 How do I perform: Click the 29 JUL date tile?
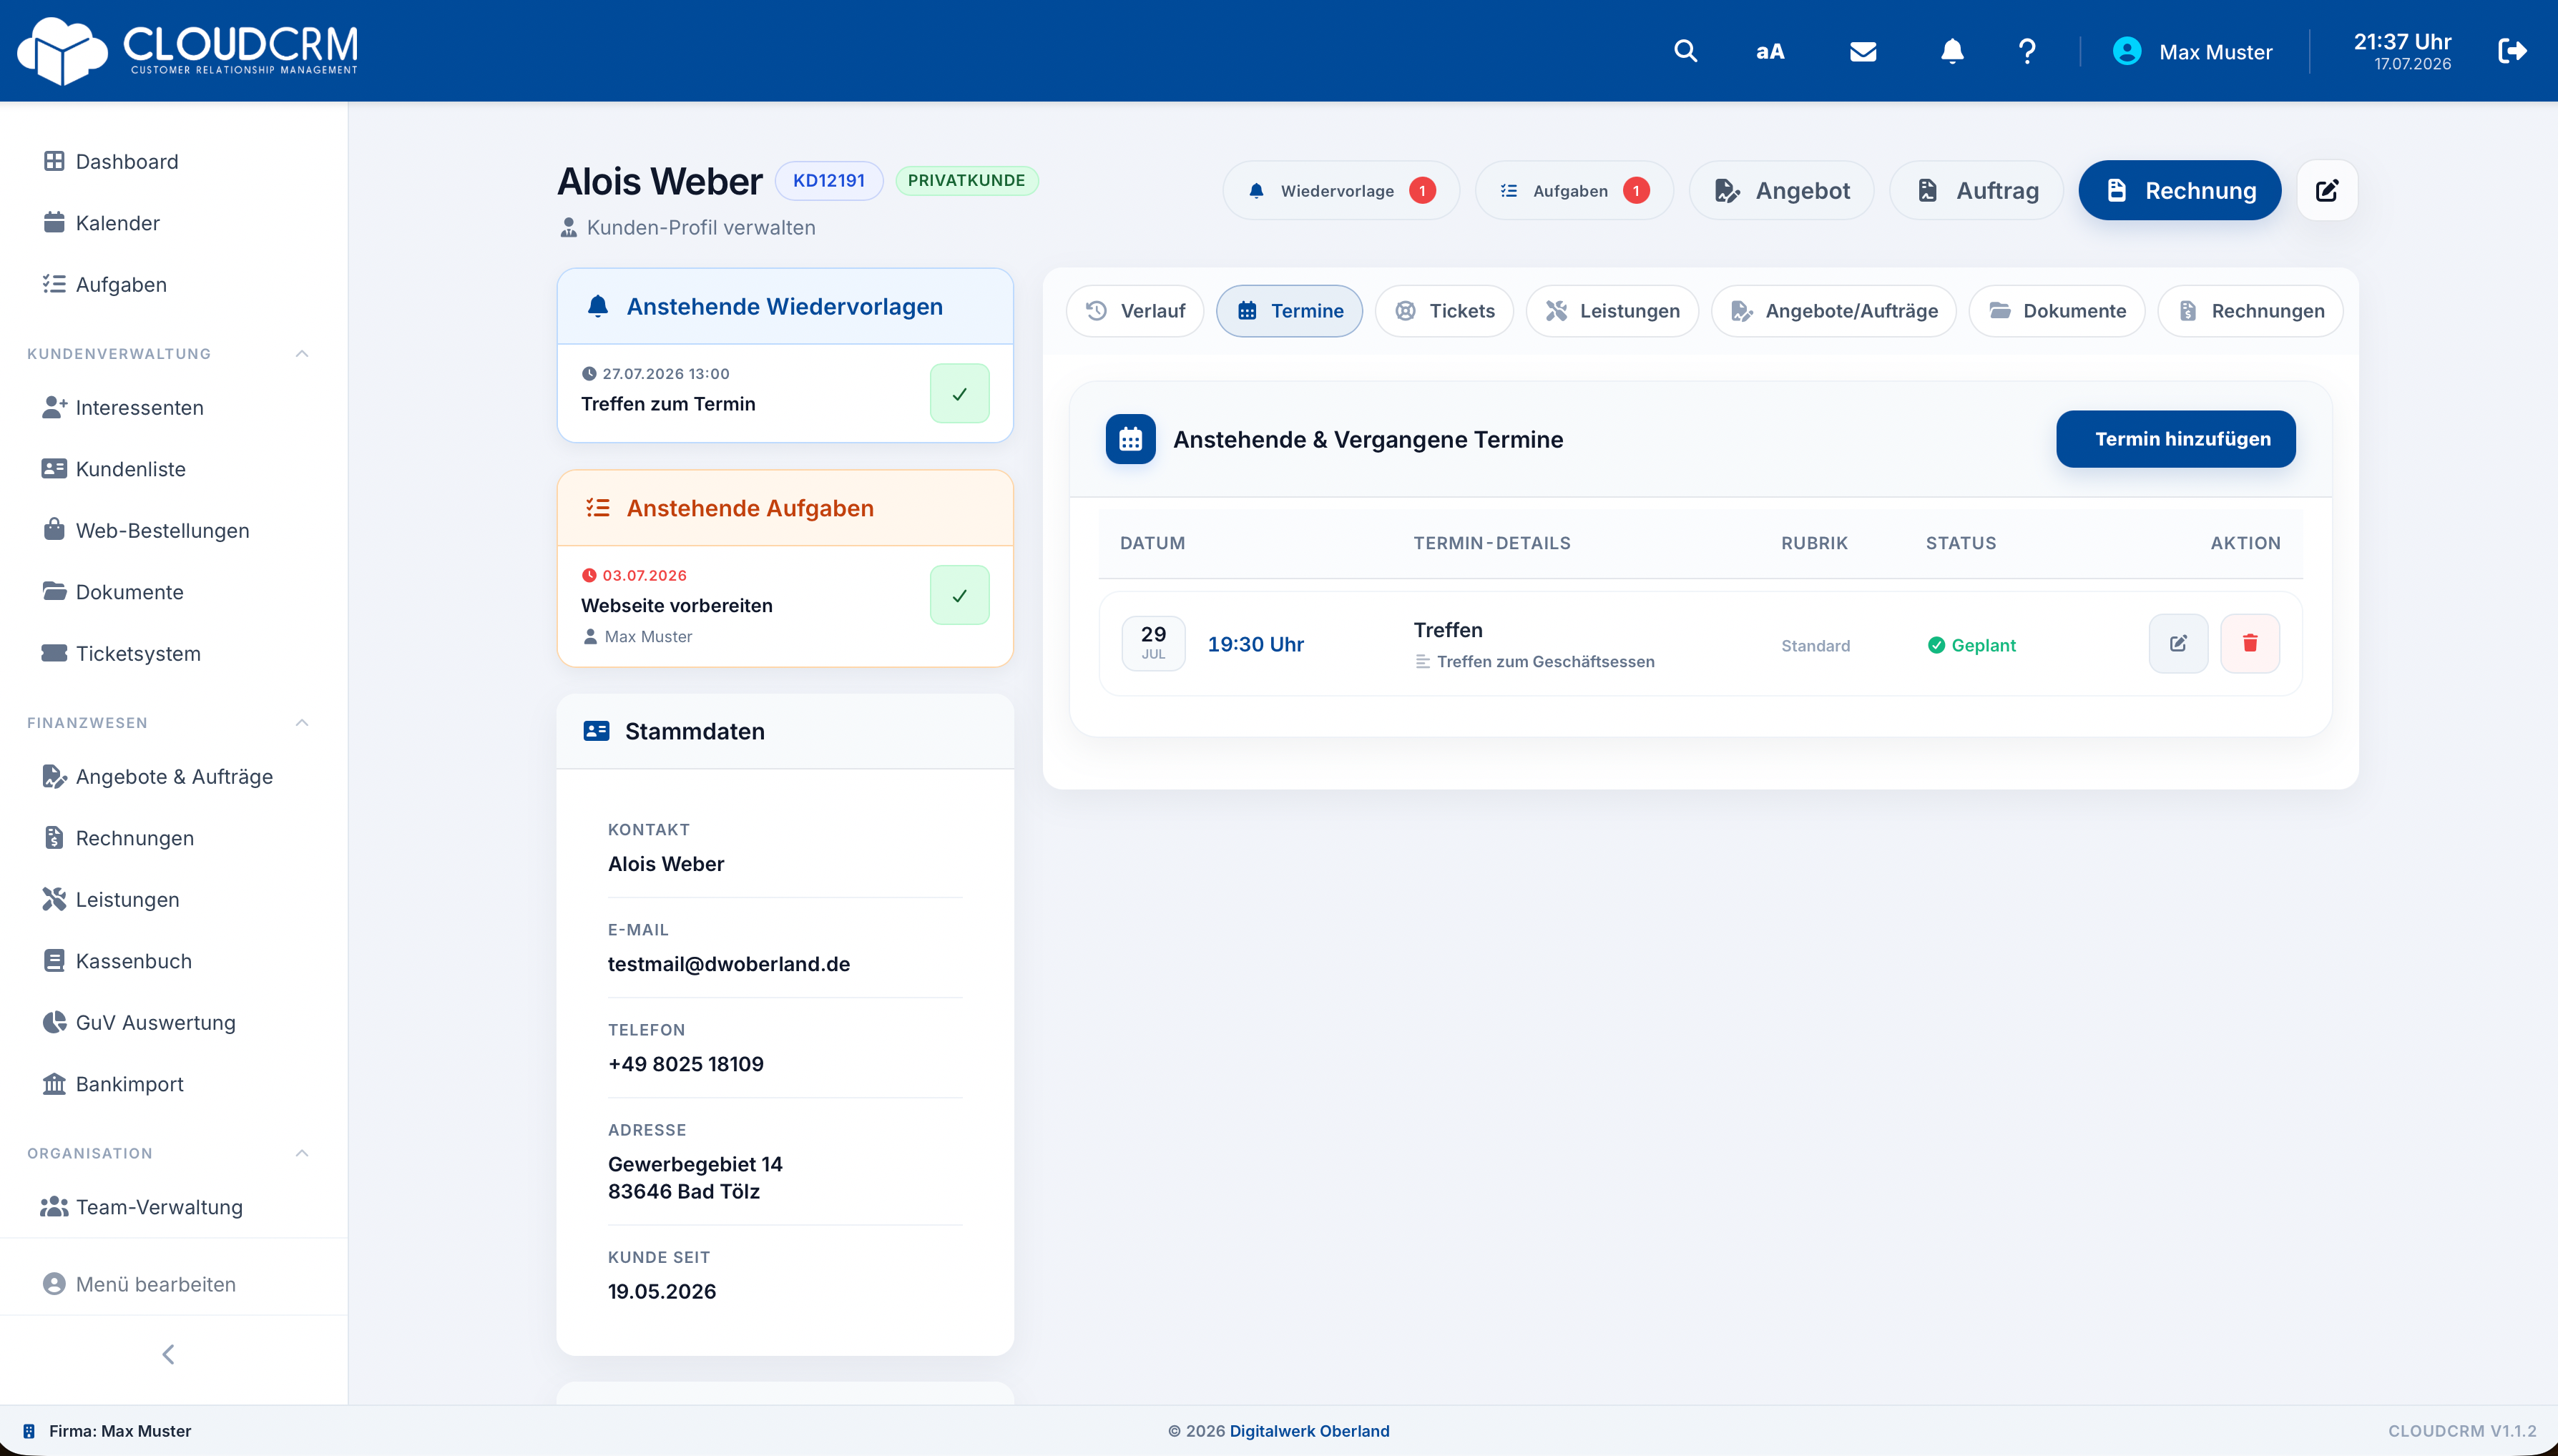pos(1153,643)
